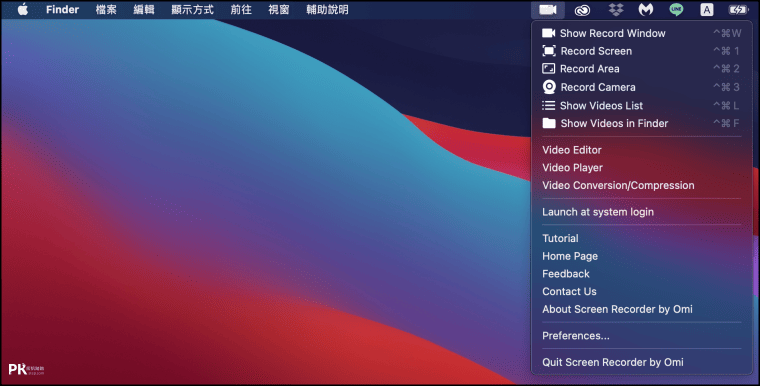Open the LINE menu bar icon
The height and width of the screenshot is (386, 760).
click(x=676, y=10)
